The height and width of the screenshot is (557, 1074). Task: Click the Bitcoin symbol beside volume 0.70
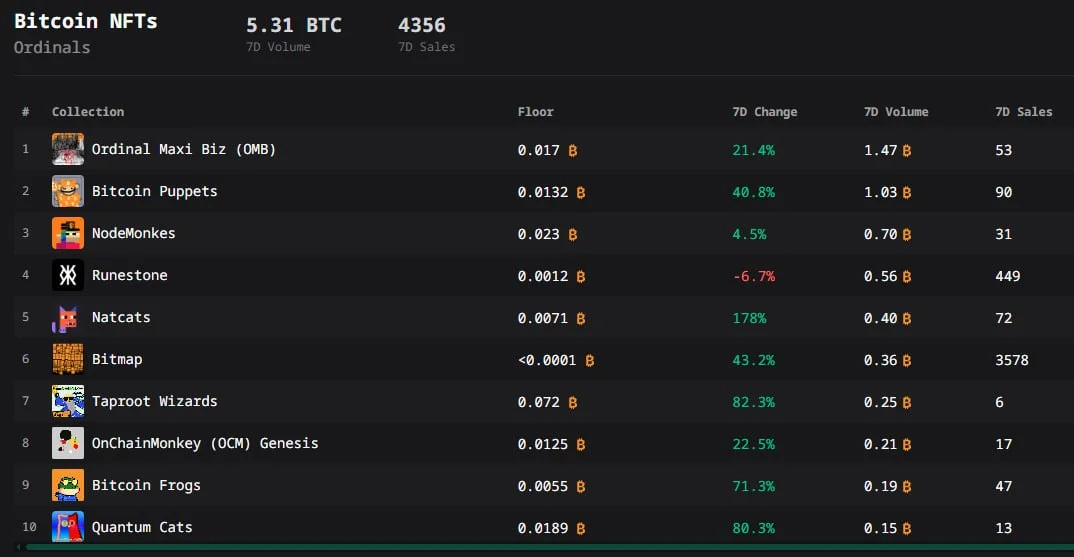[907, 234]
